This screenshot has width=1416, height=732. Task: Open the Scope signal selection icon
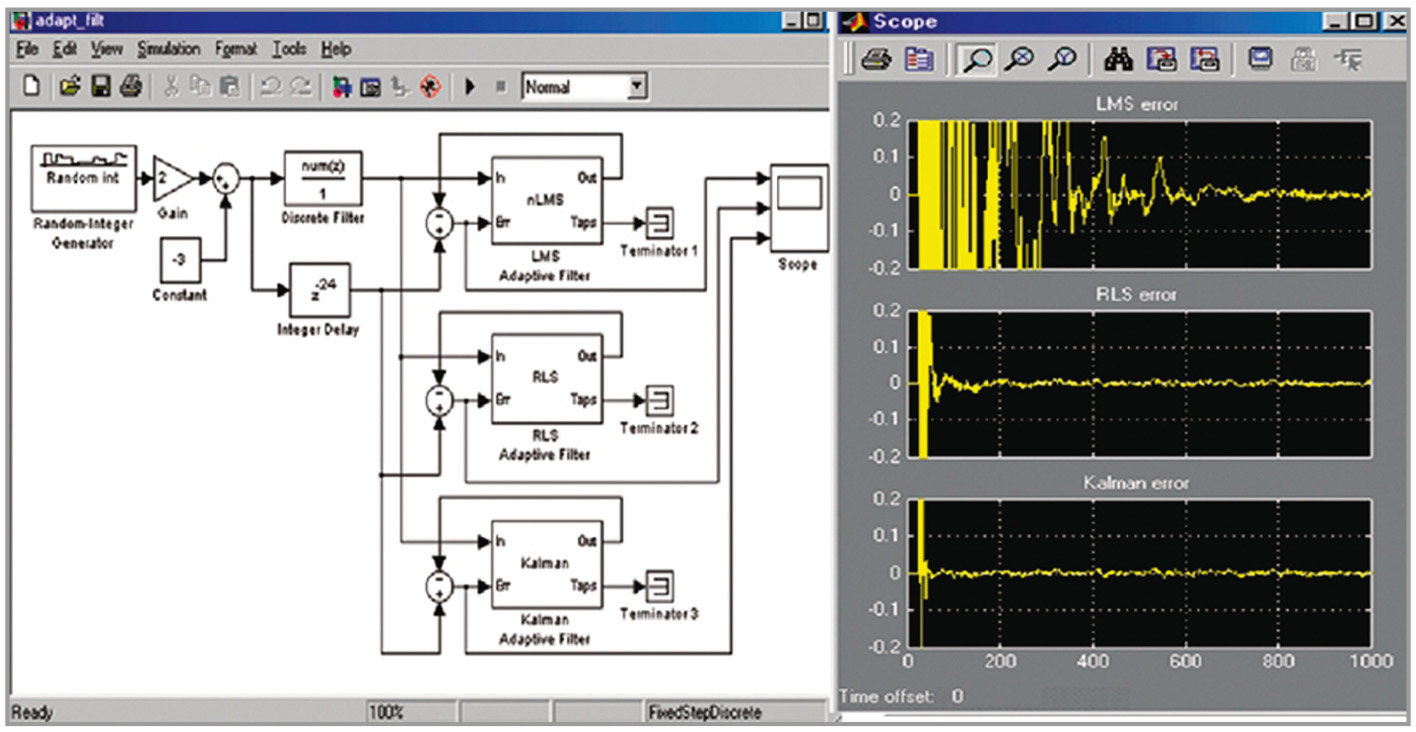click(x=1348, y=60)
